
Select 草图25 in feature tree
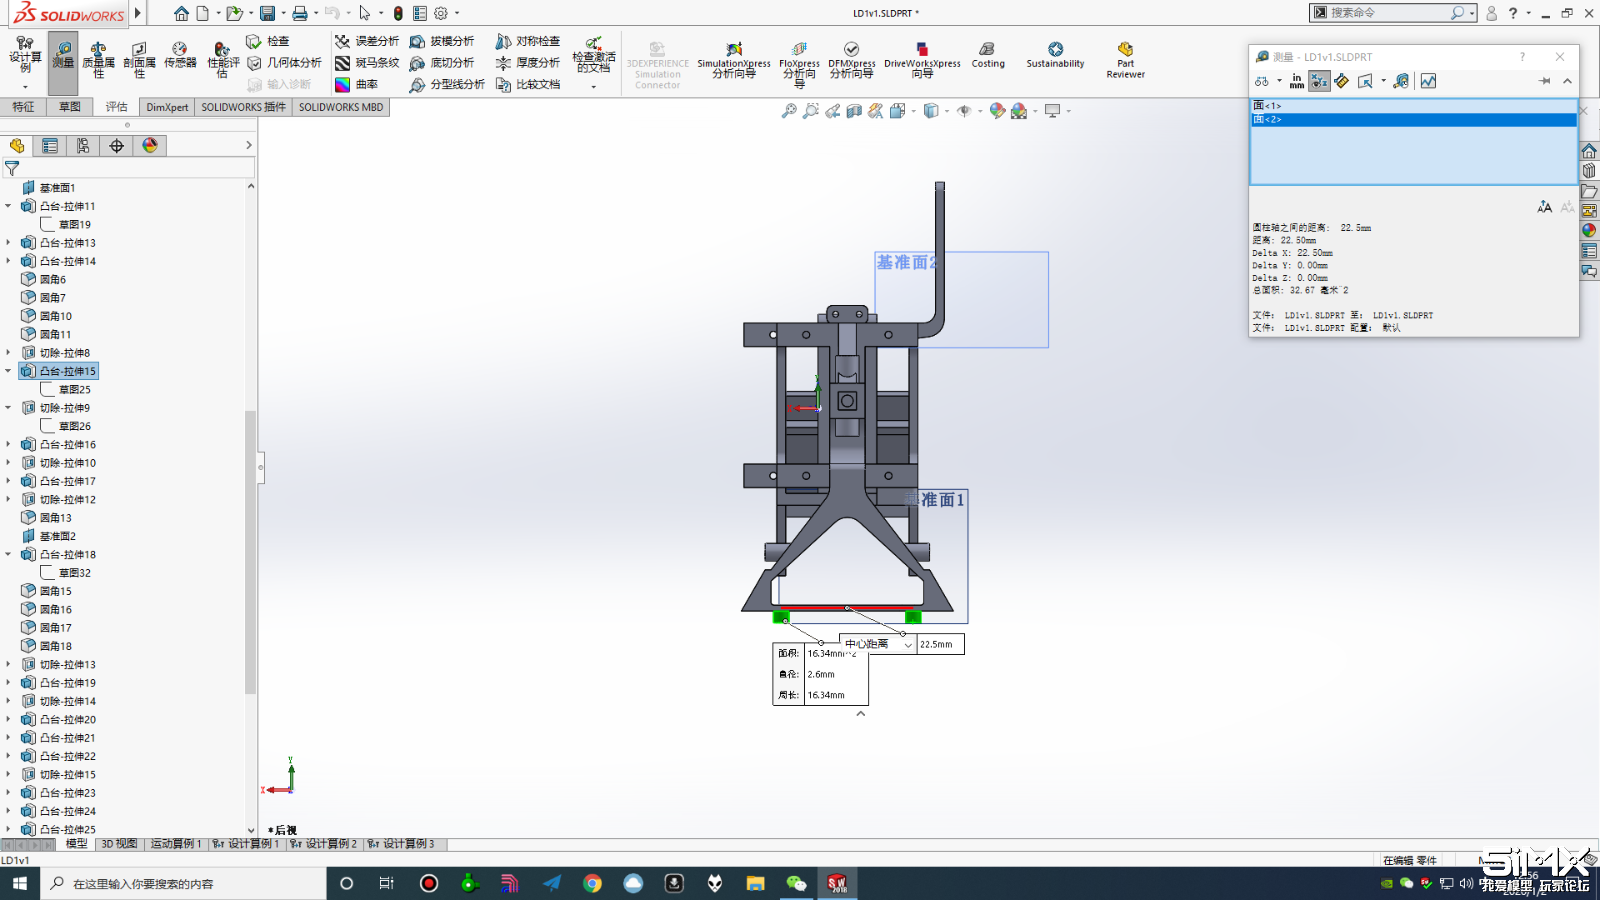[74, 390]
